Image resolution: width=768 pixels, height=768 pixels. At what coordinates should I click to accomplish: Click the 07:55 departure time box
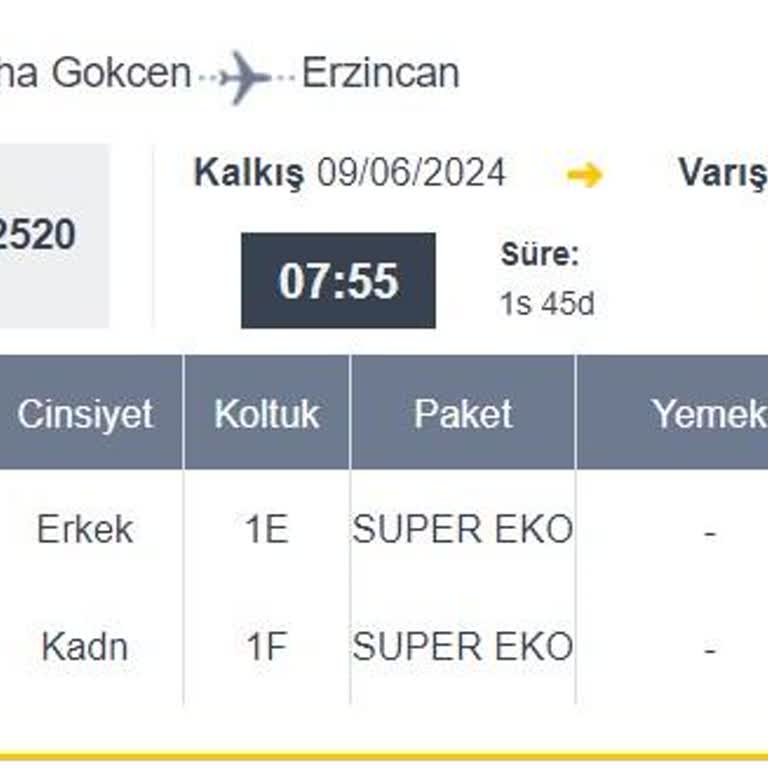[338, 281]
